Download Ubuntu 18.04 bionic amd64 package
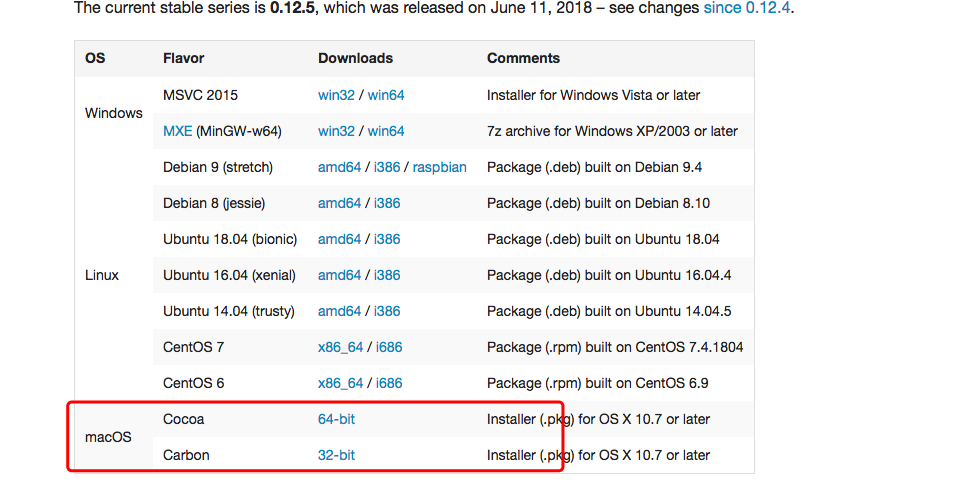 [339, 239]
